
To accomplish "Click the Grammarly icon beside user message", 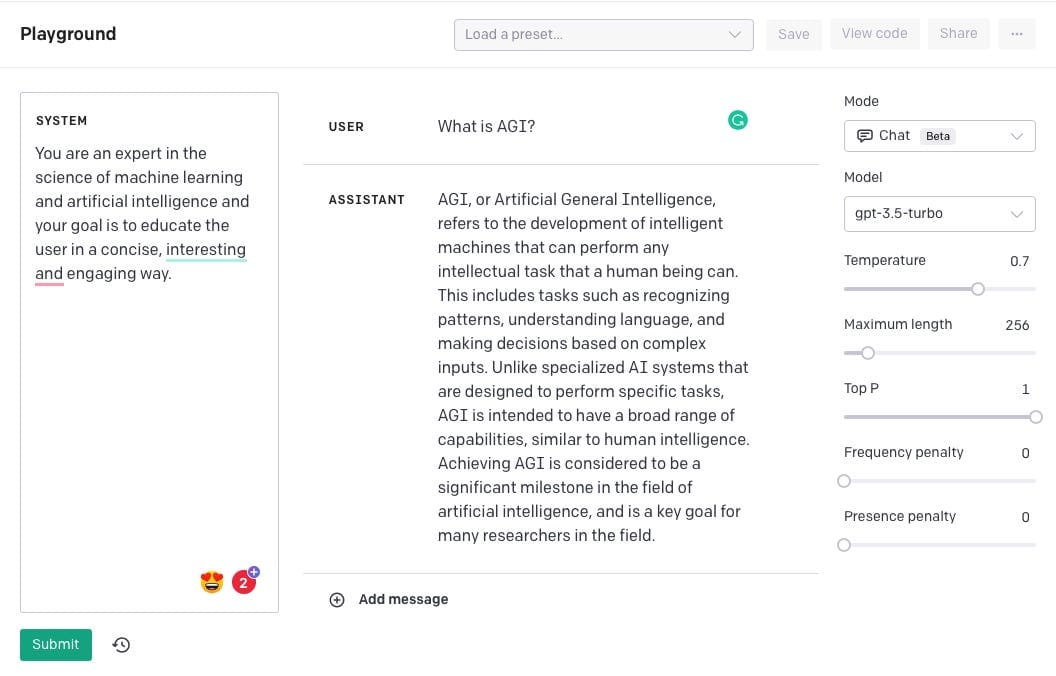I will click(738, 121).
